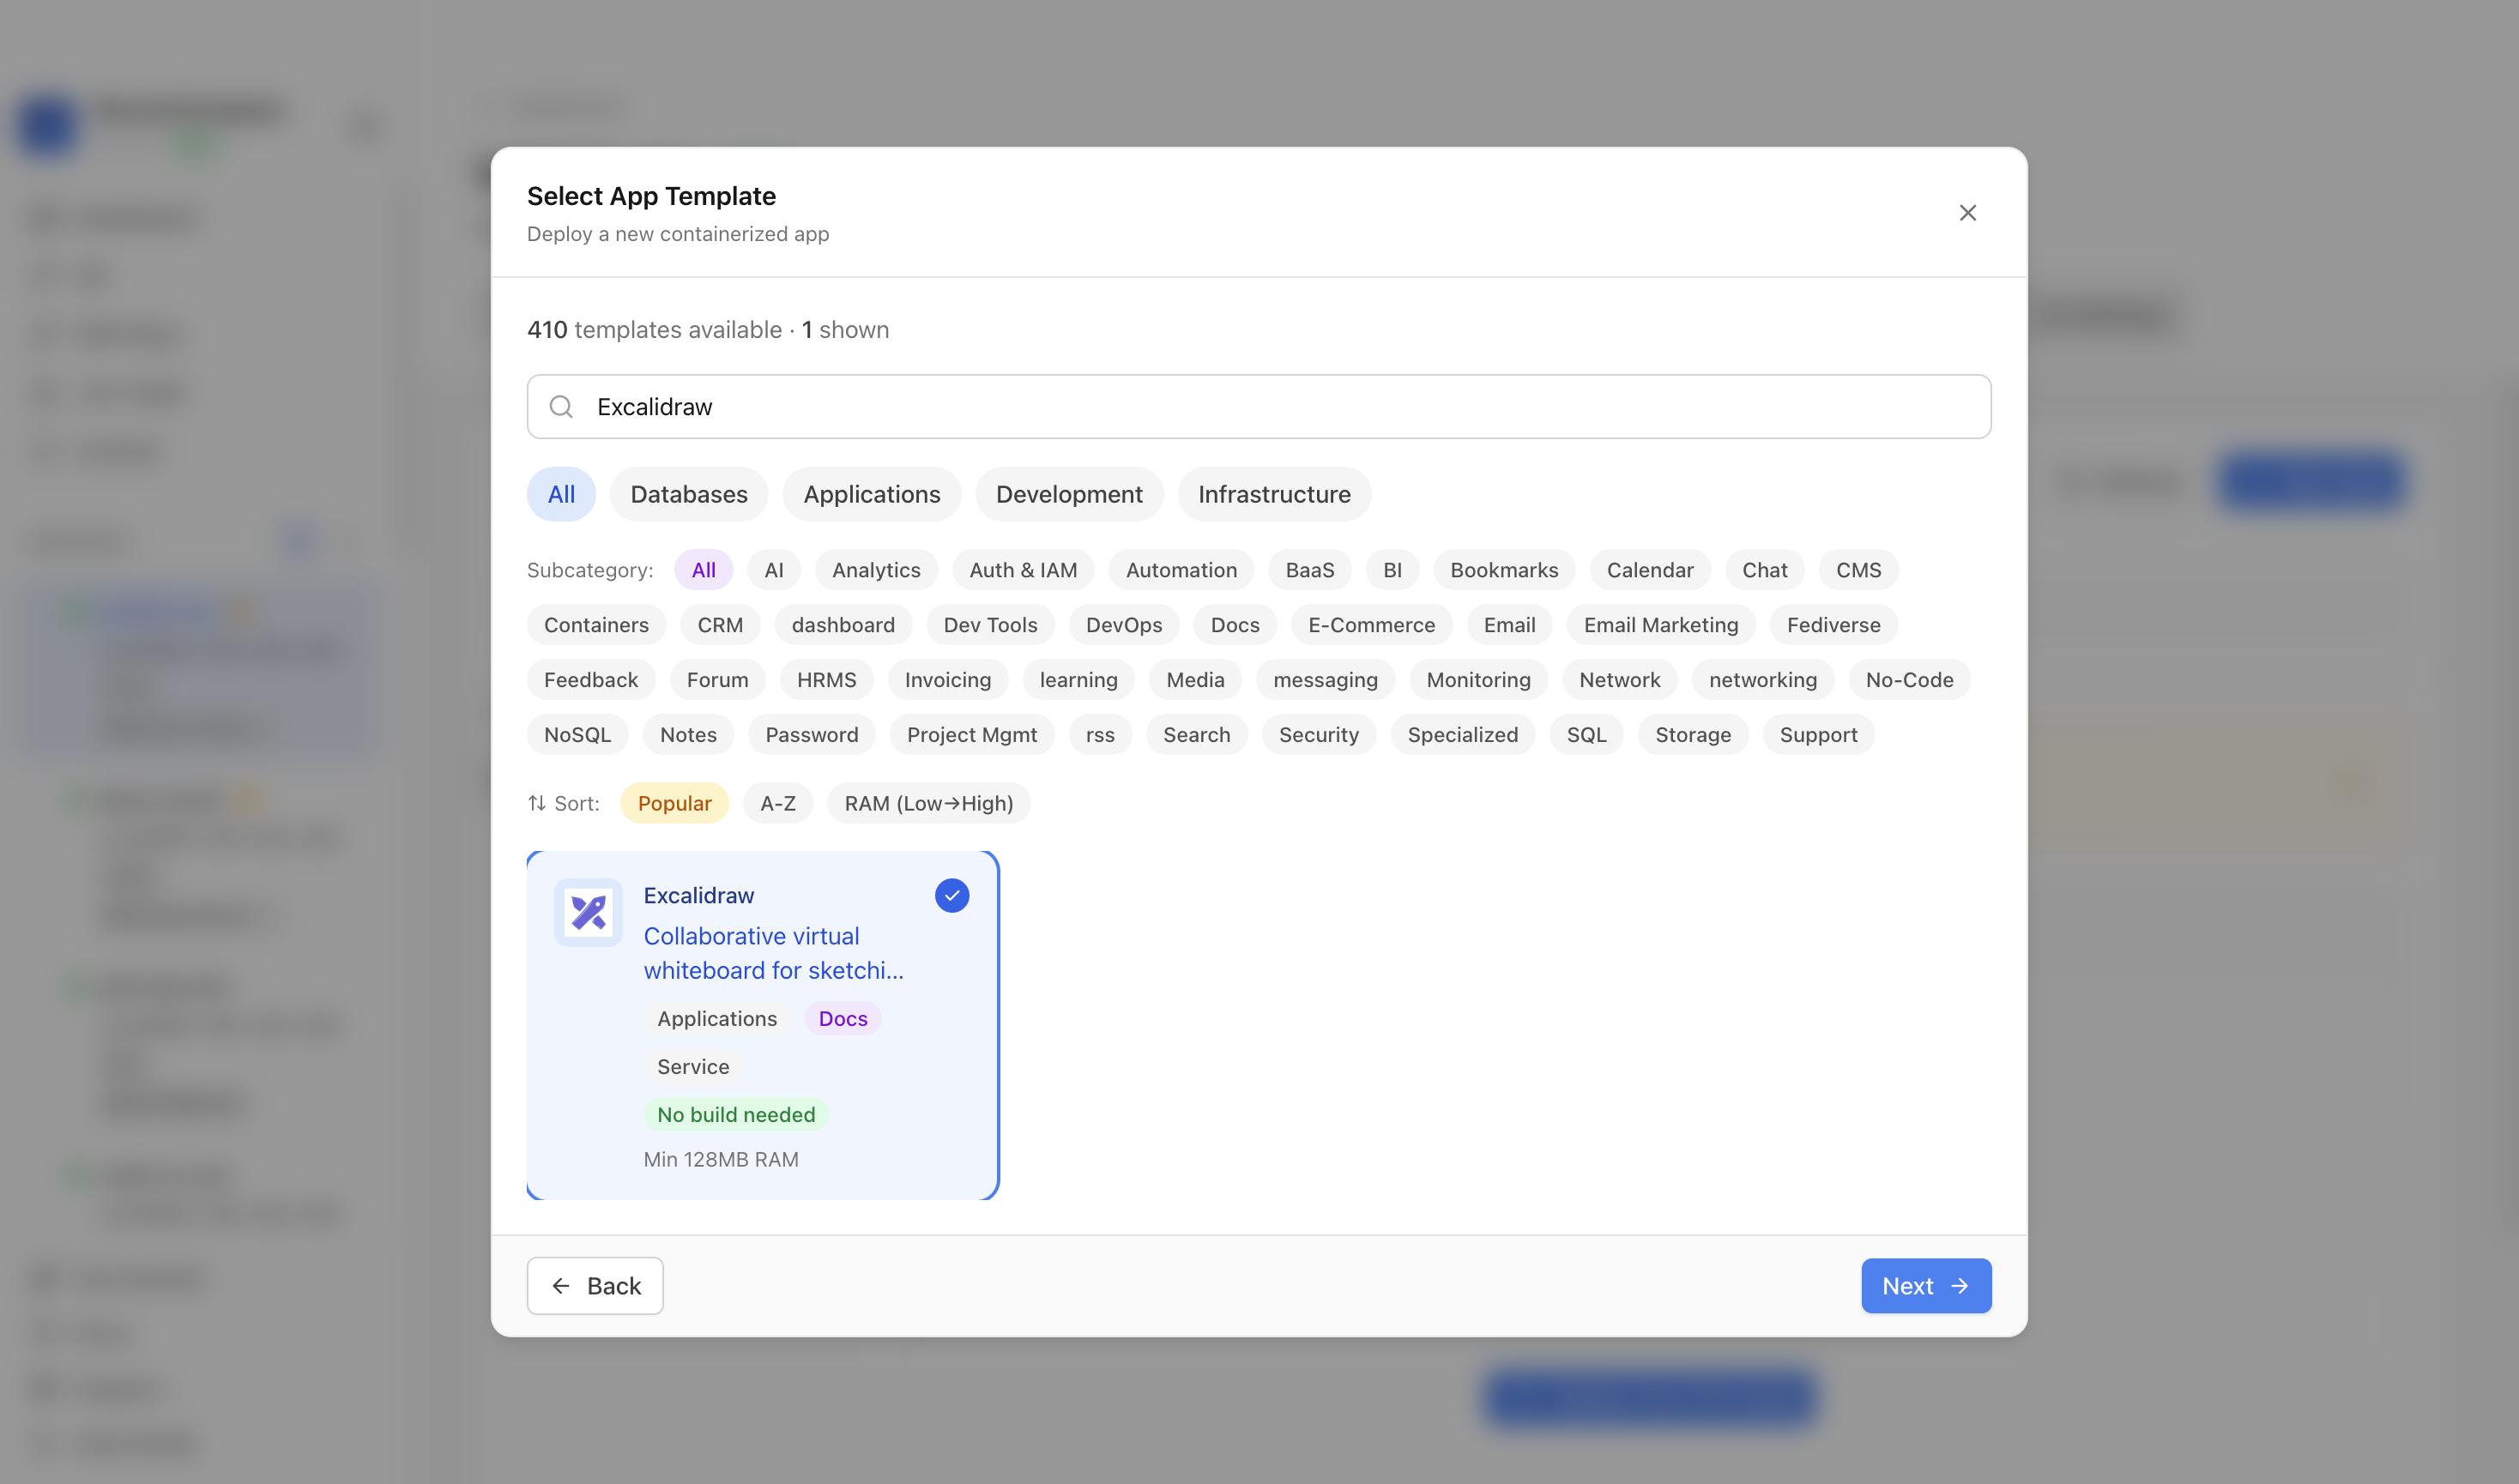Filter by Chat subcategory

1764,570
